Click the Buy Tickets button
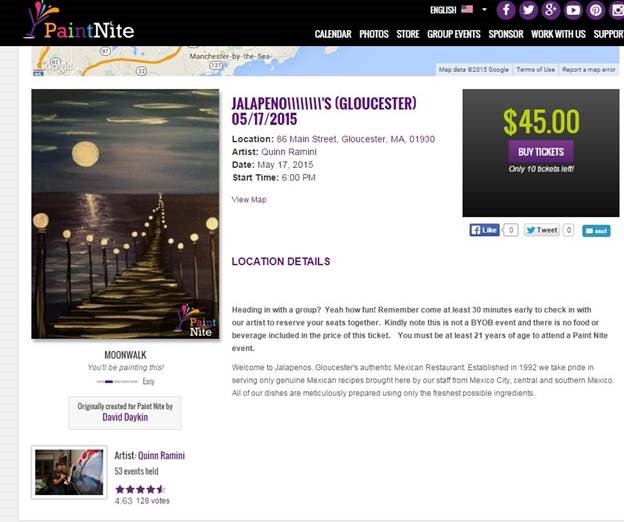624x522 pixels. pyautogui.click(x=541, y=152)
